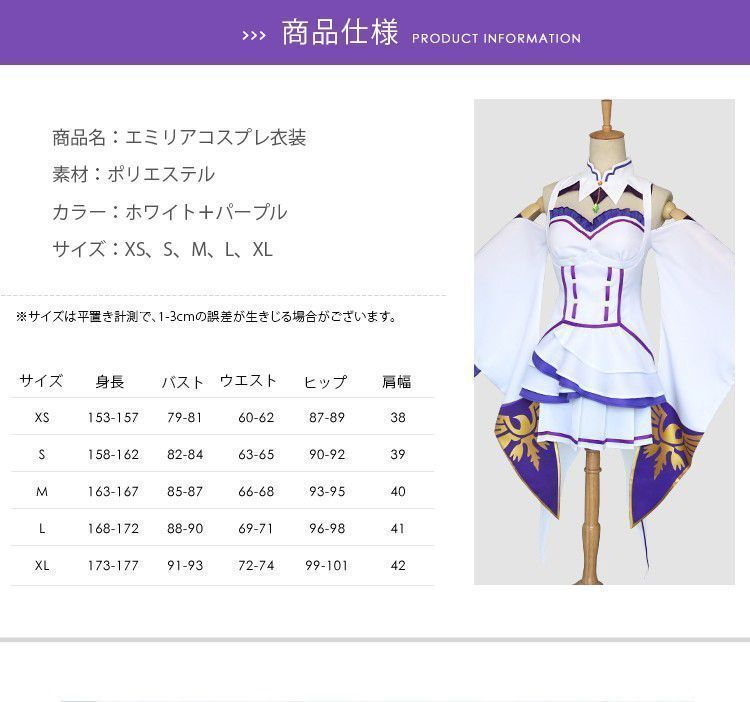
Task: Click shoulder width value 41
Action: coord(397,528)
